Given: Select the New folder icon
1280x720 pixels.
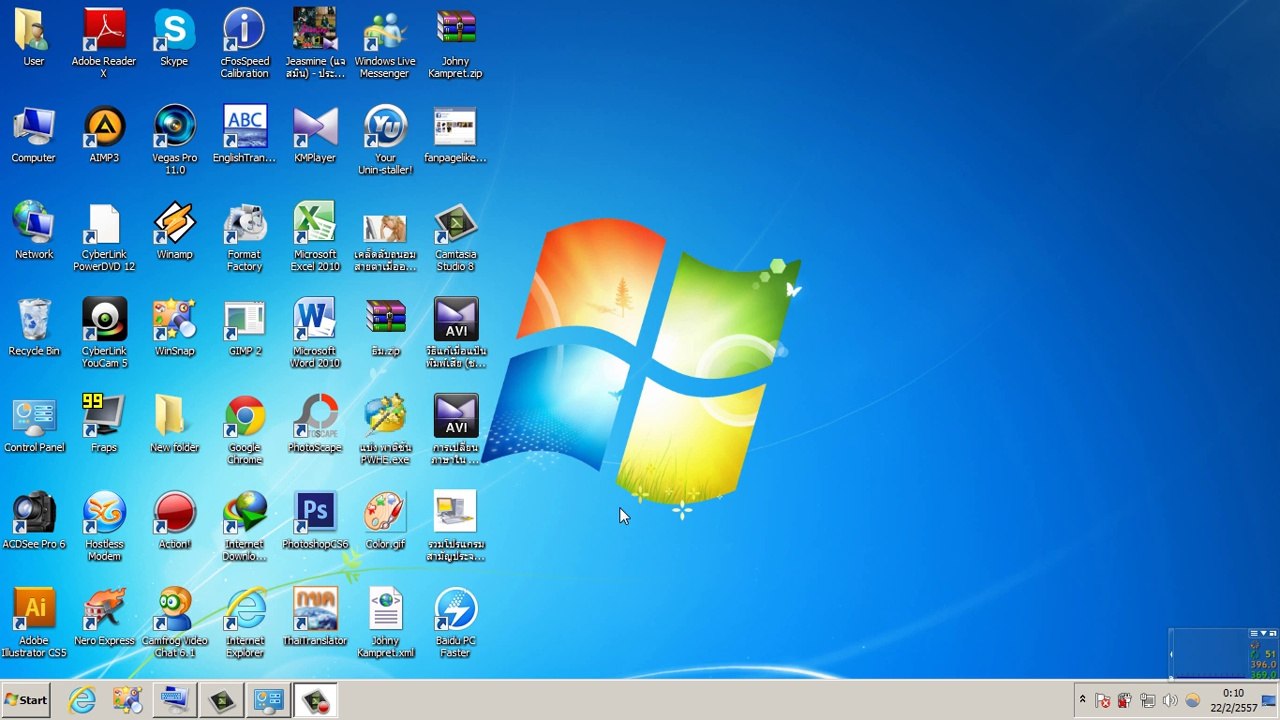Looking at the screenshot, I should [x=174, y=424].
